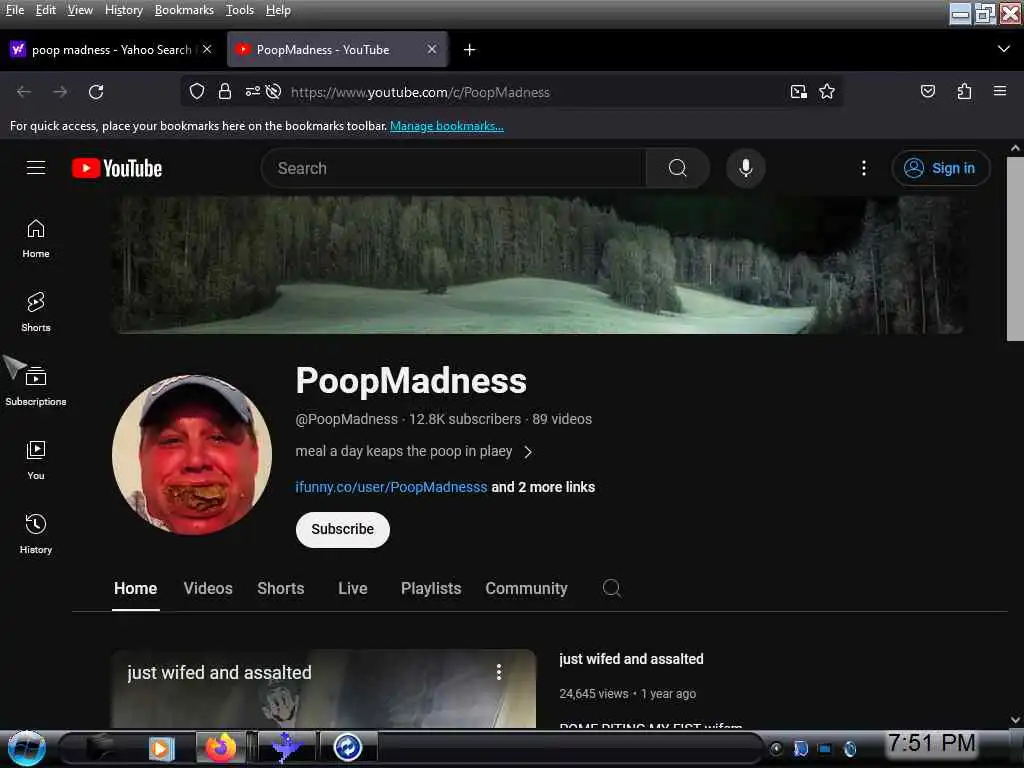1024x768 pixels.
Task: Open the You section in sidebar
Action: click(36, 460)
